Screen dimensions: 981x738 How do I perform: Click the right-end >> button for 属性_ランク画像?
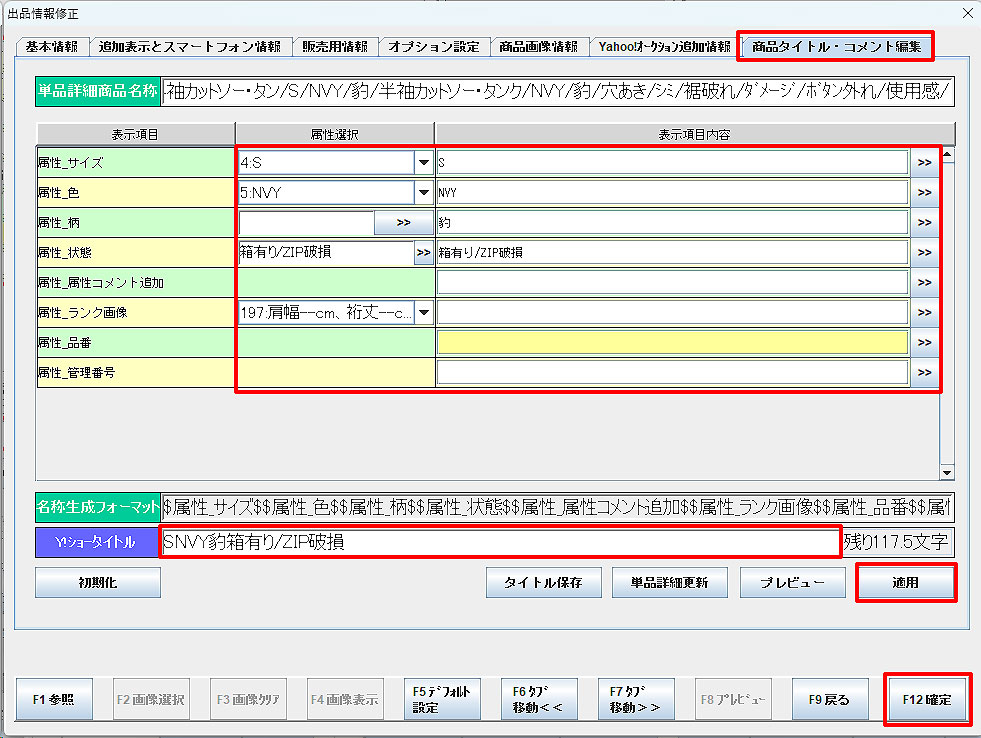[923, 313]
